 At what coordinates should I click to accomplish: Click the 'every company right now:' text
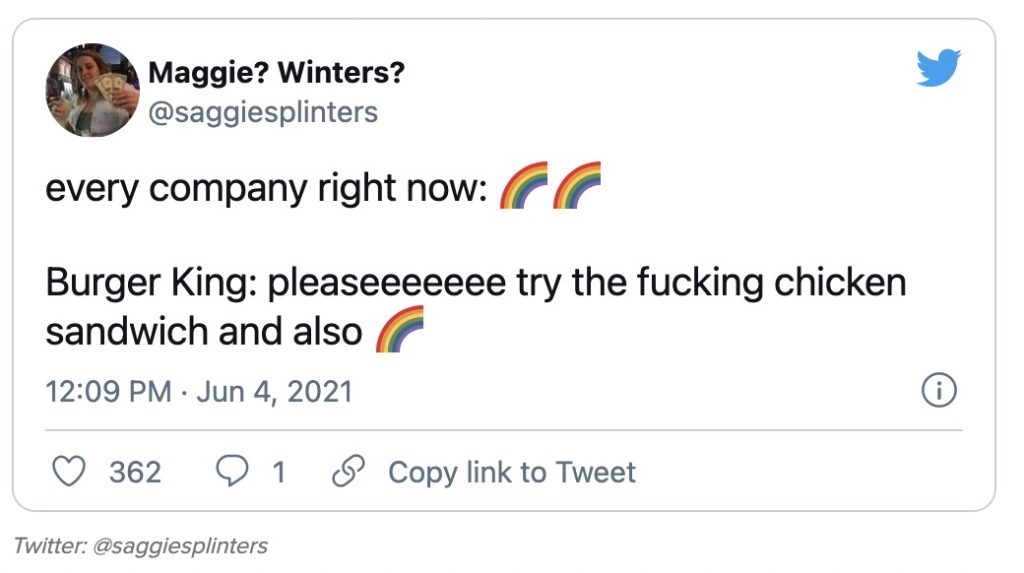tap(265, 187)
